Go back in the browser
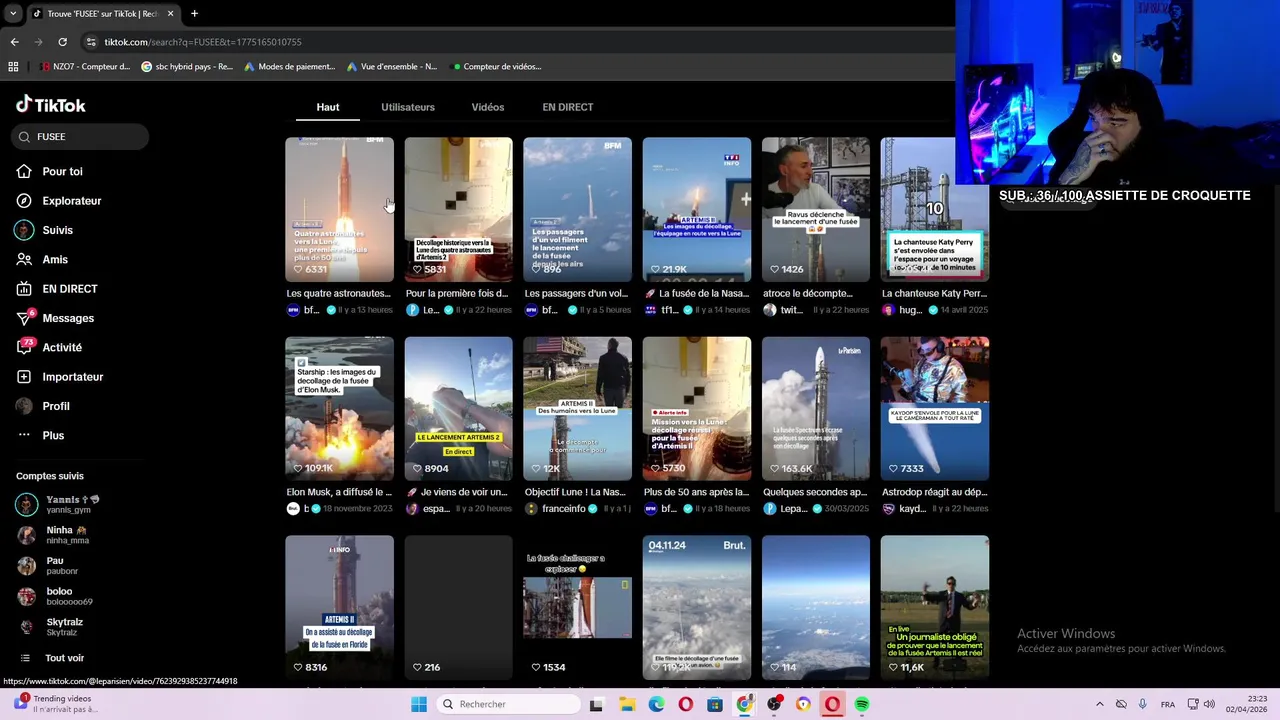The image size is (1280, 720). tap(14, 42)
